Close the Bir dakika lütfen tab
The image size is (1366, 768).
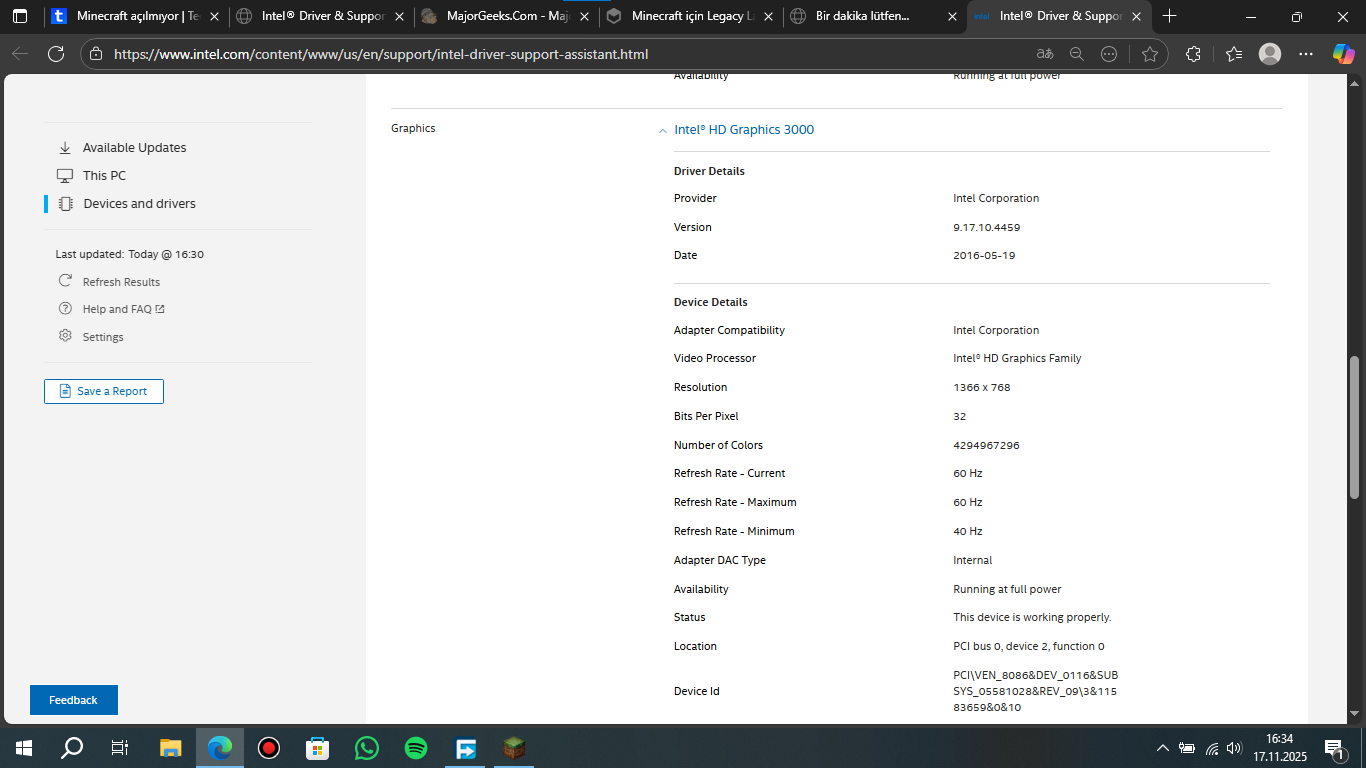pyautogui.click(x=952, y=16)
